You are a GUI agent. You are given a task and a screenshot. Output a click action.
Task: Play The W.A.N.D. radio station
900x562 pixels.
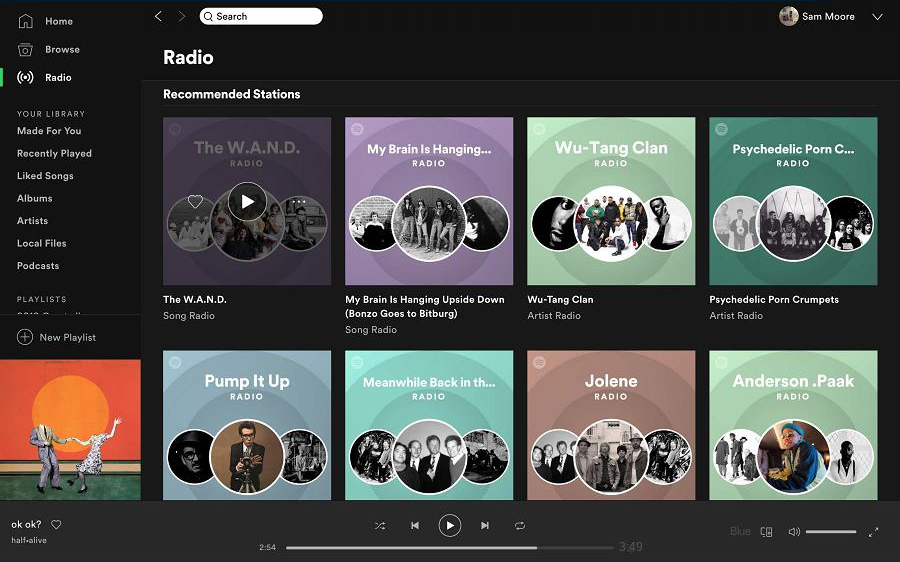pyautogui.click(x=247, y=202)
